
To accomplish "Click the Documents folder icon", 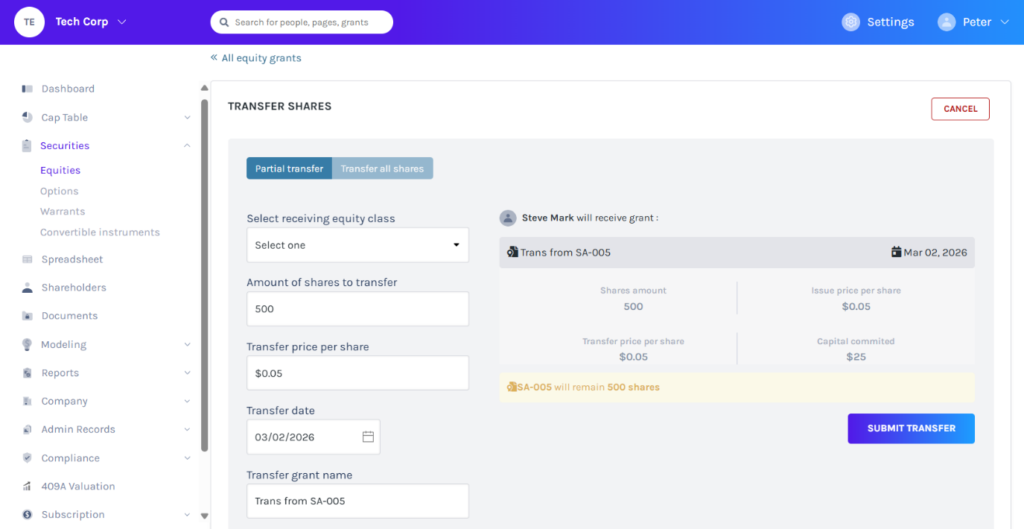I will 27,316.
